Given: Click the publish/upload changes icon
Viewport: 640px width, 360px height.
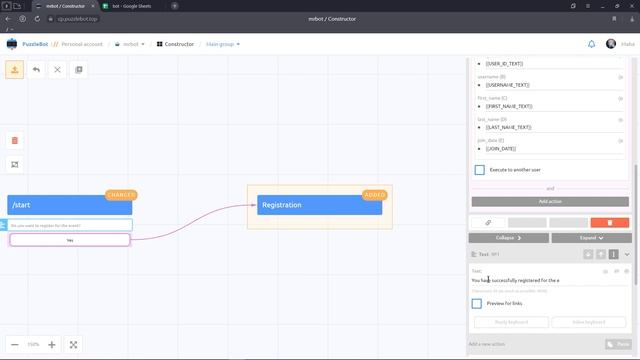Looking at the screenshot, I should [x=15, y=70].
